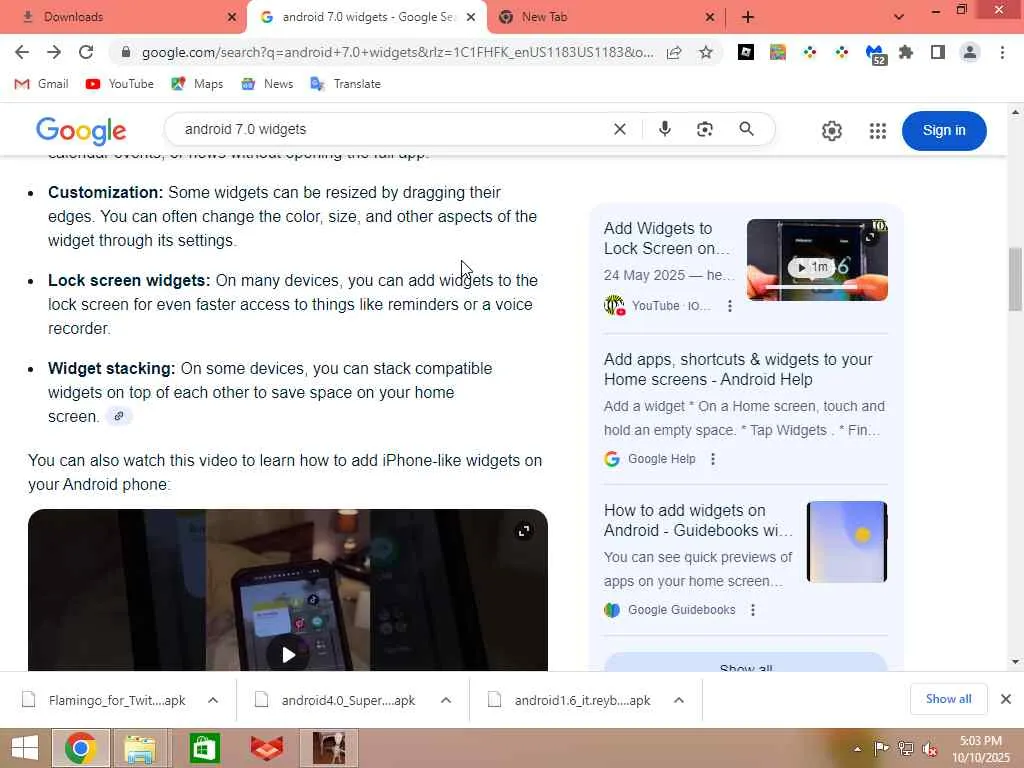Viewport: 1024px width, 768px height.
Task: Click the Google logo
Action: click(x=81, y=131)
